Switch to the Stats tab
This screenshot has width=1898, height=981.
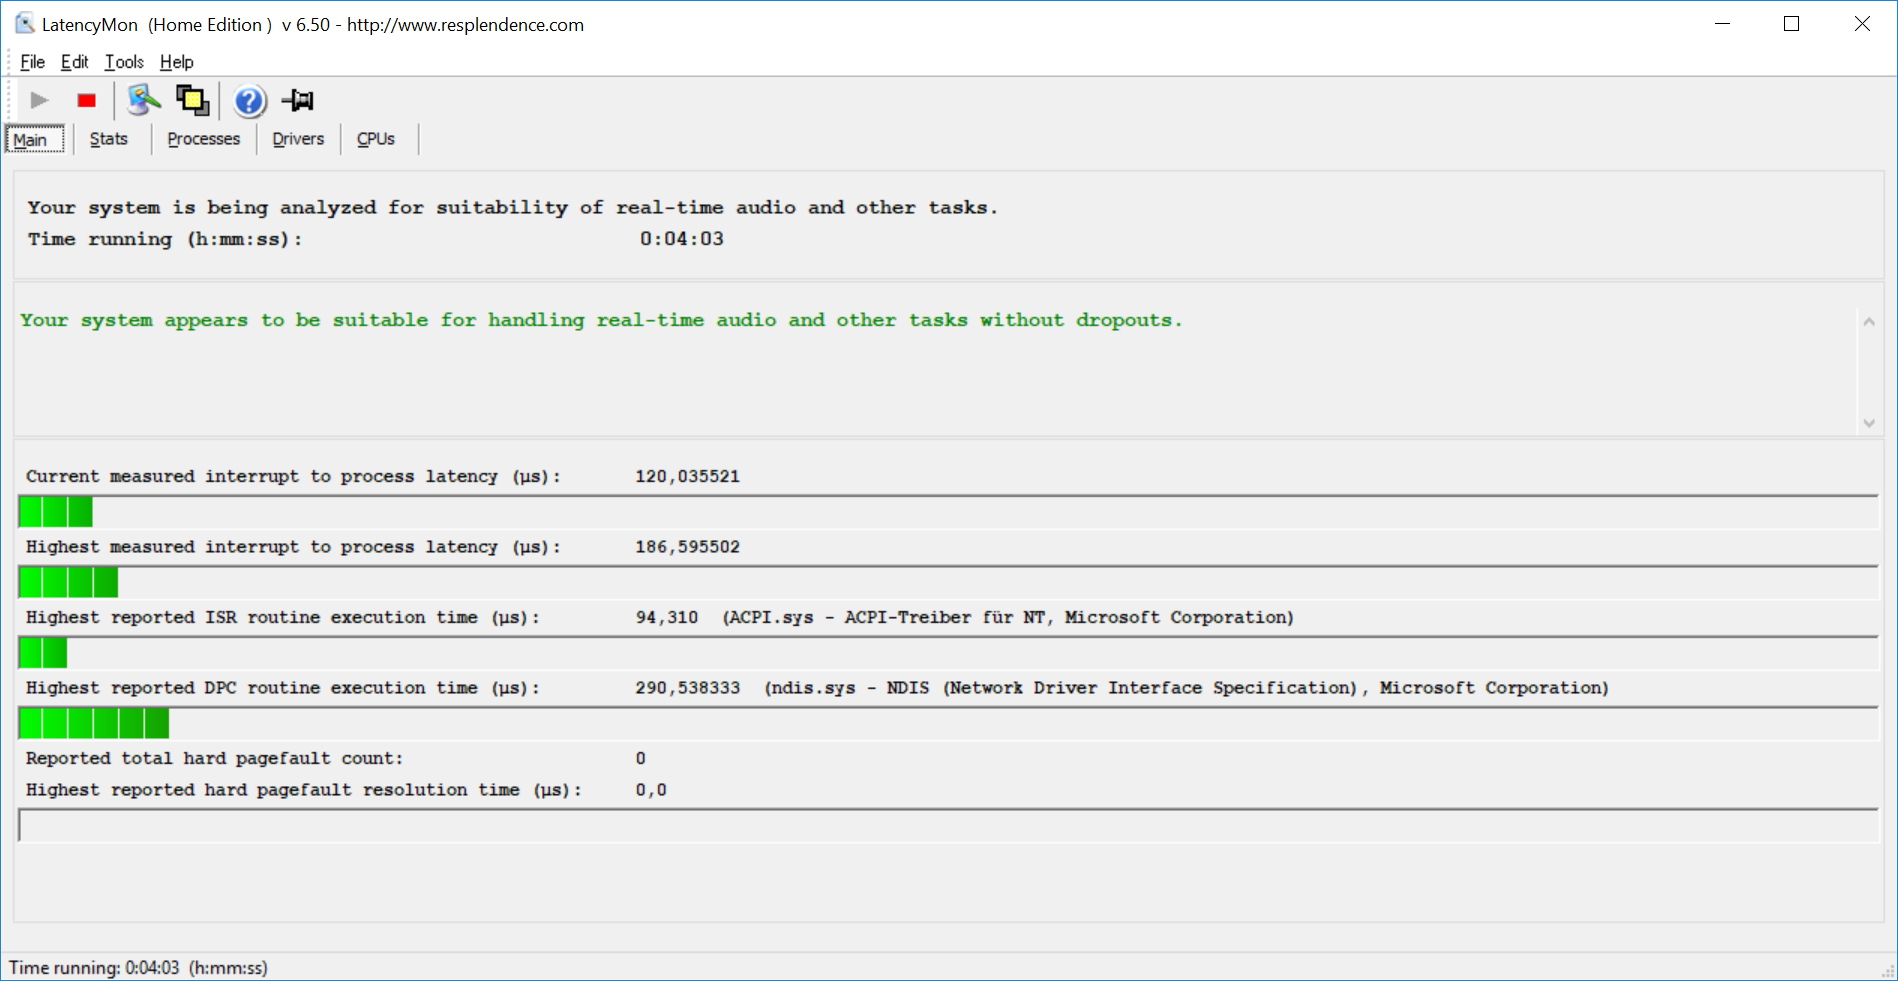coord(109,139)
